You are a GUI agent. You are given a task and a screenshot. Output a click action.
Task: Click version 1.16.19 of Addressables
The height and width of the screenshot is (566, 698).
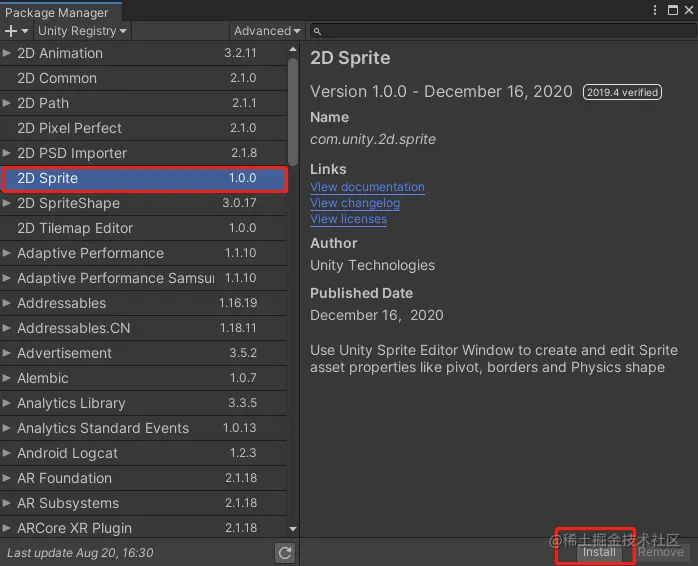point(238,303)
